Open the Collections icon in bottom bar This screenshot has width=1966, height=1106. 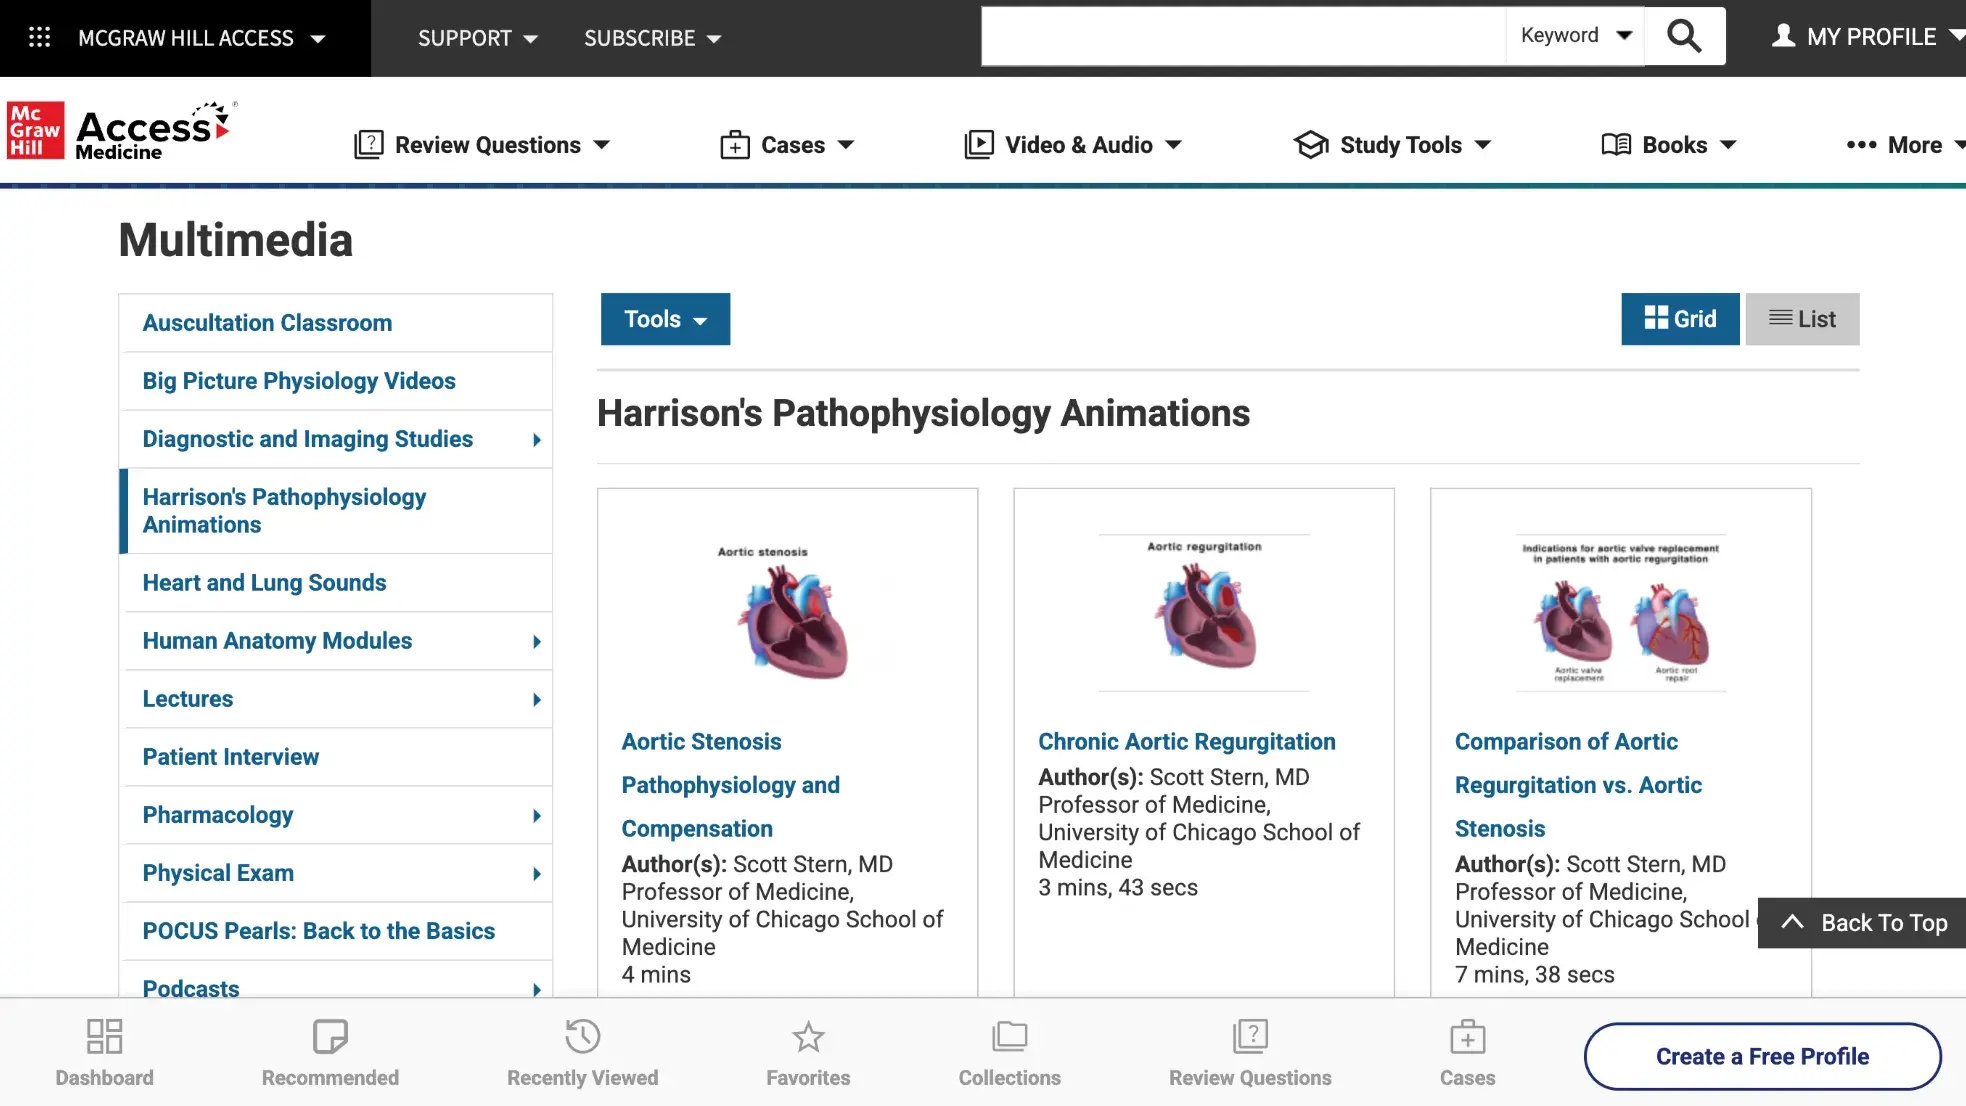[1009, 1037]
